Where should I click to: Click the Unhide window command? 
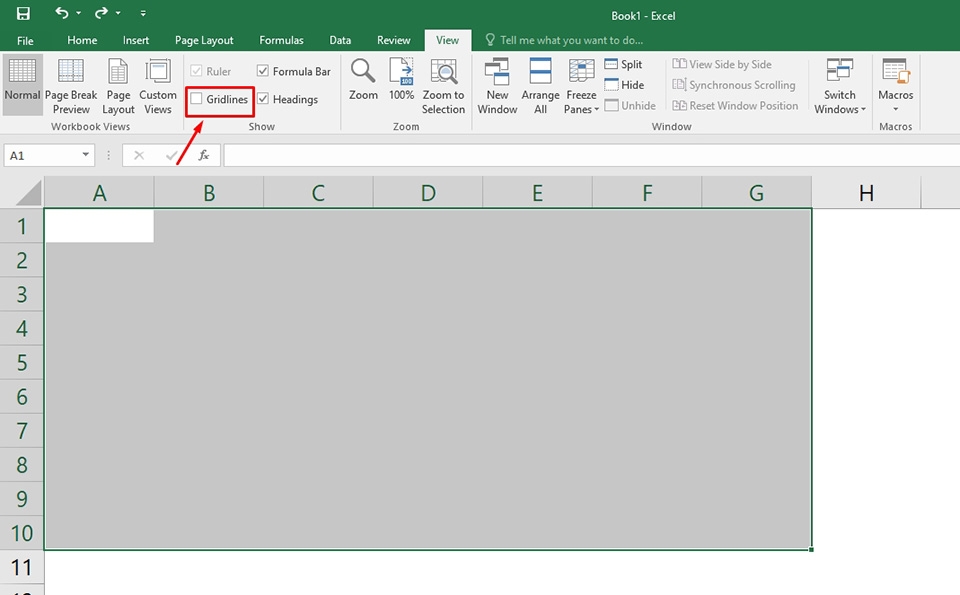[x=630, y=105]
